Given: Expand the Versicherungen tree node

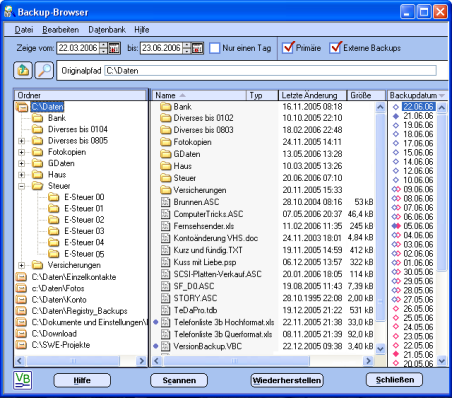Looking at the screenshot, I should [x=22, y=265].
